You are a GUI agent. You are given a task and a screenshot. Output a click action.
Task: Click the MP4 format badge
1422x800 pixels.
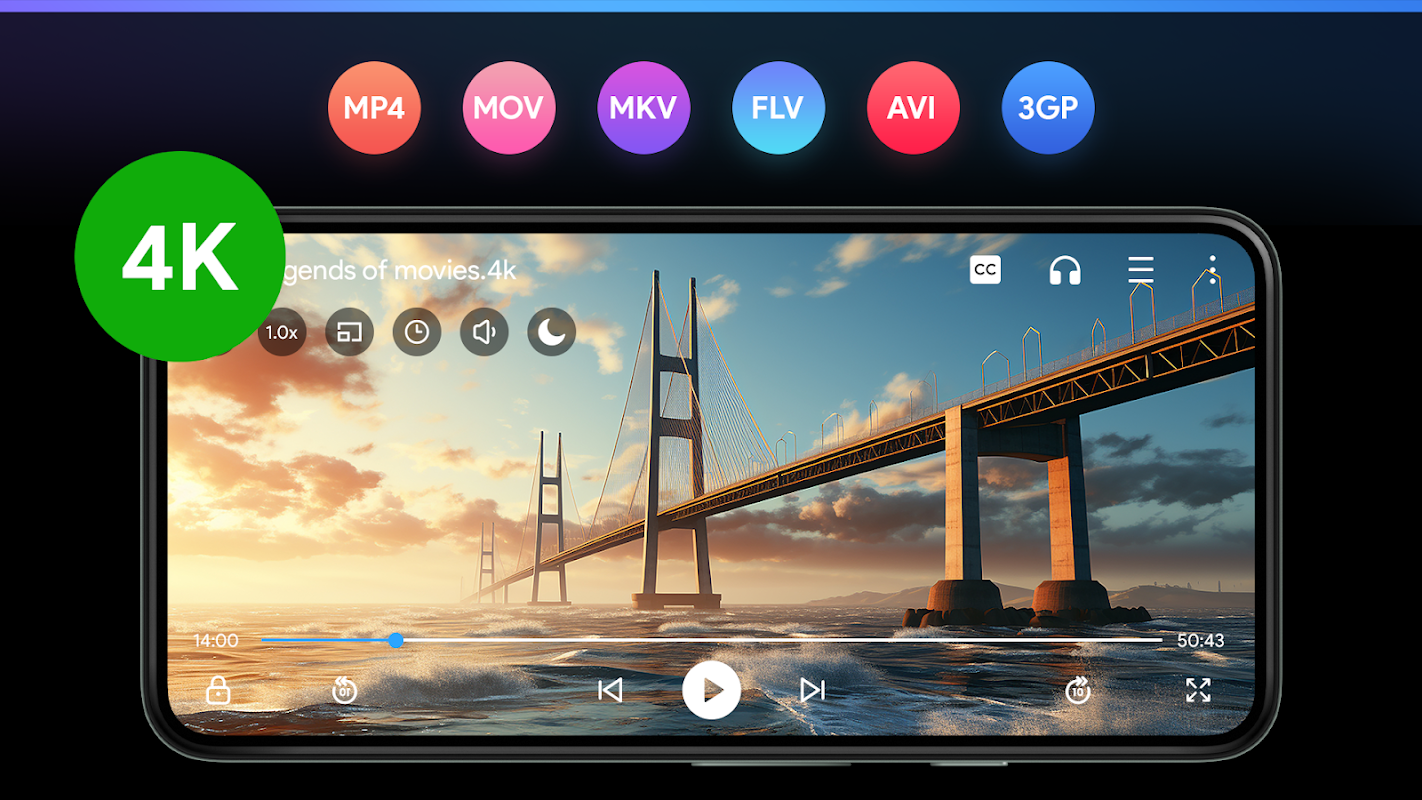click(374, 108)
